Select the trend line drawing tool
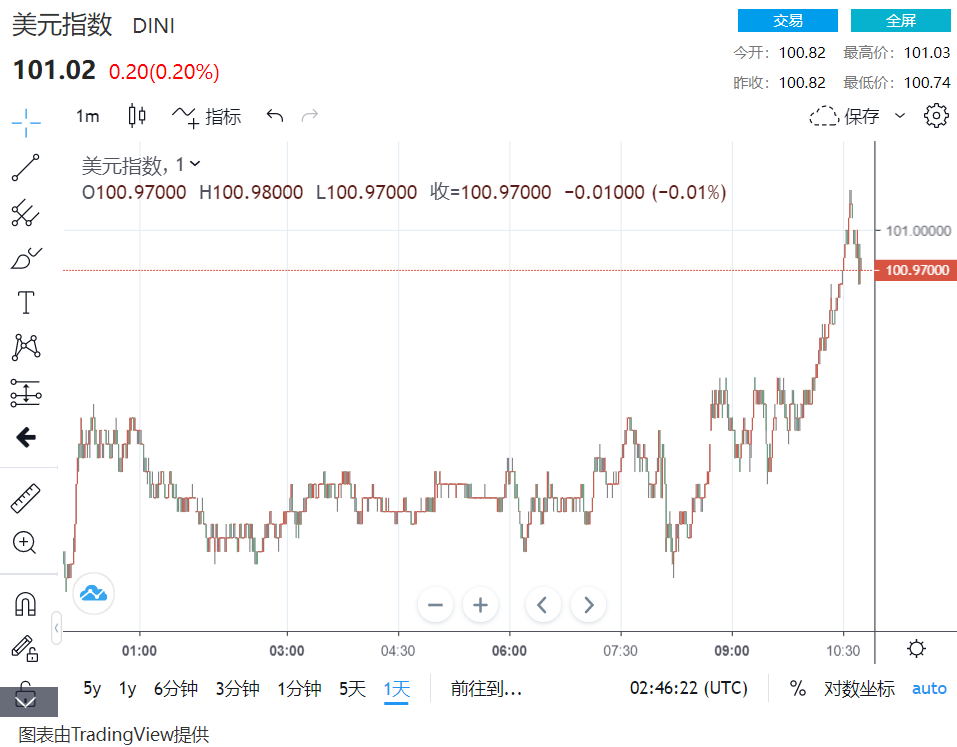Viewport: 957px width, 747px height. [x=26, y=168]
